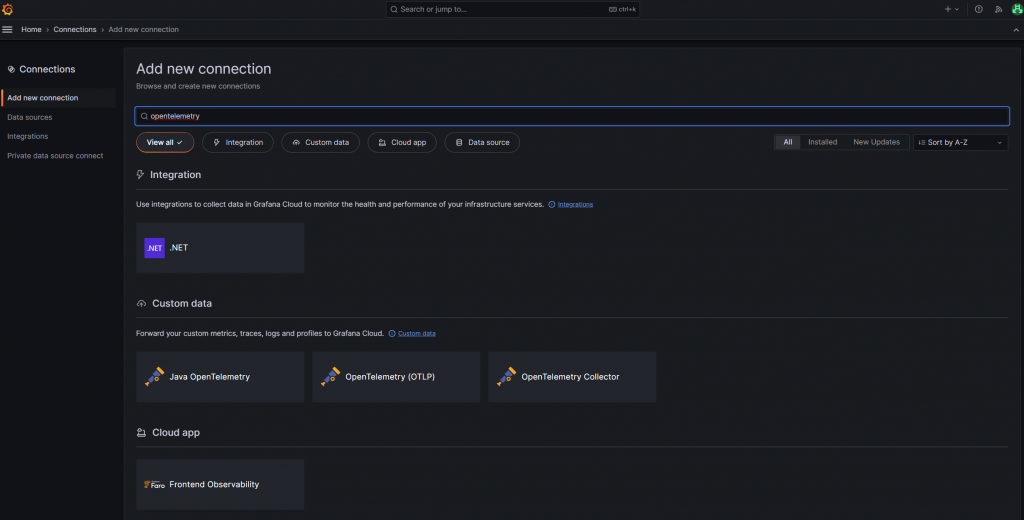1024x520 pixels.
Task: Click the lightning icon of Integration section
Action: (x=140, y=174)
